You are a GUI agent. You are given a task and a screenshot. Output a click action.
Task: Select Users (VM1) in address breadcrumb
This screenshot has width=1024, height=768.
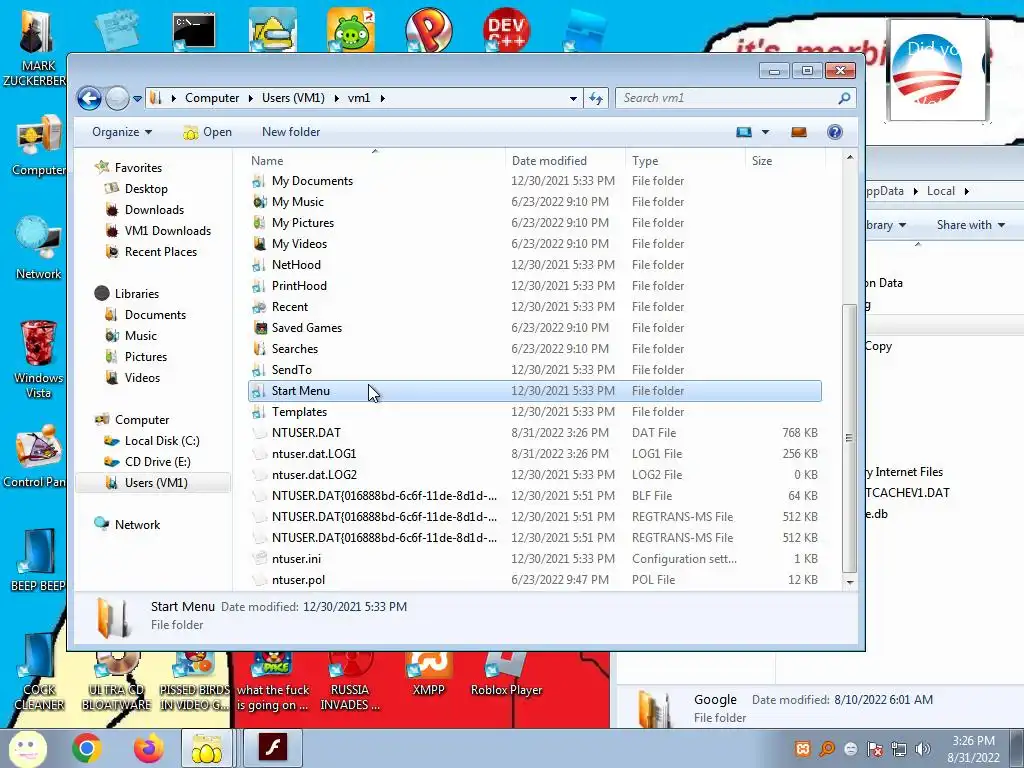pyautogui.click(x=293, y=98)
